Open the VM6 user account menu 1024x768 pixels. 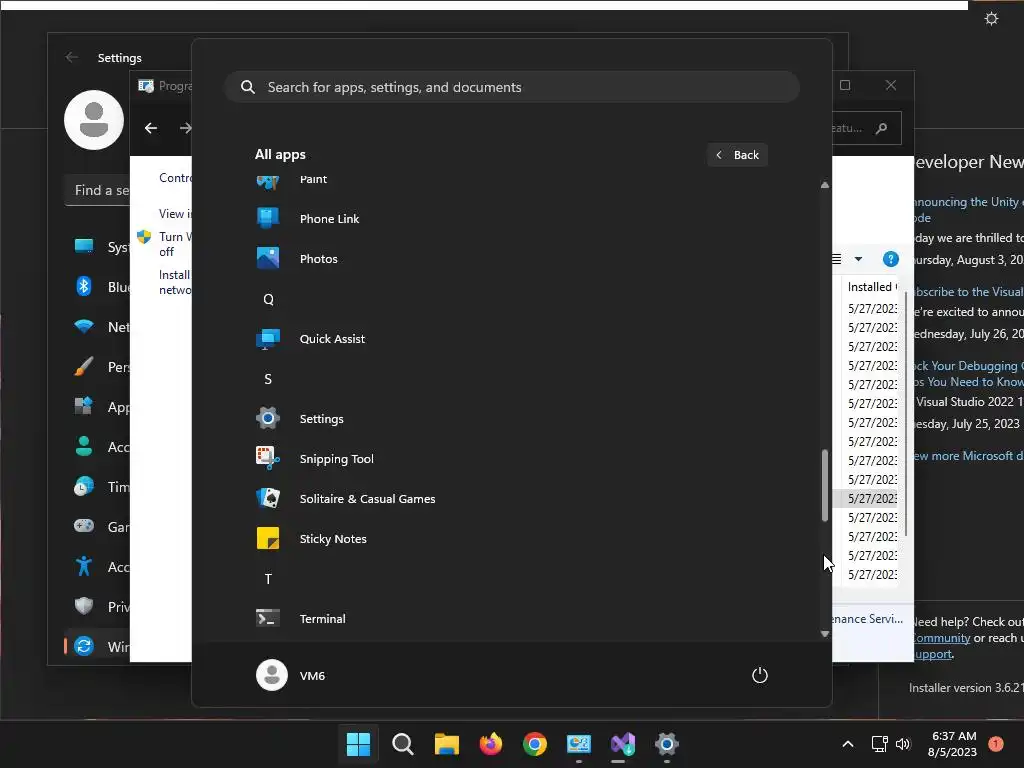(291, 675)
